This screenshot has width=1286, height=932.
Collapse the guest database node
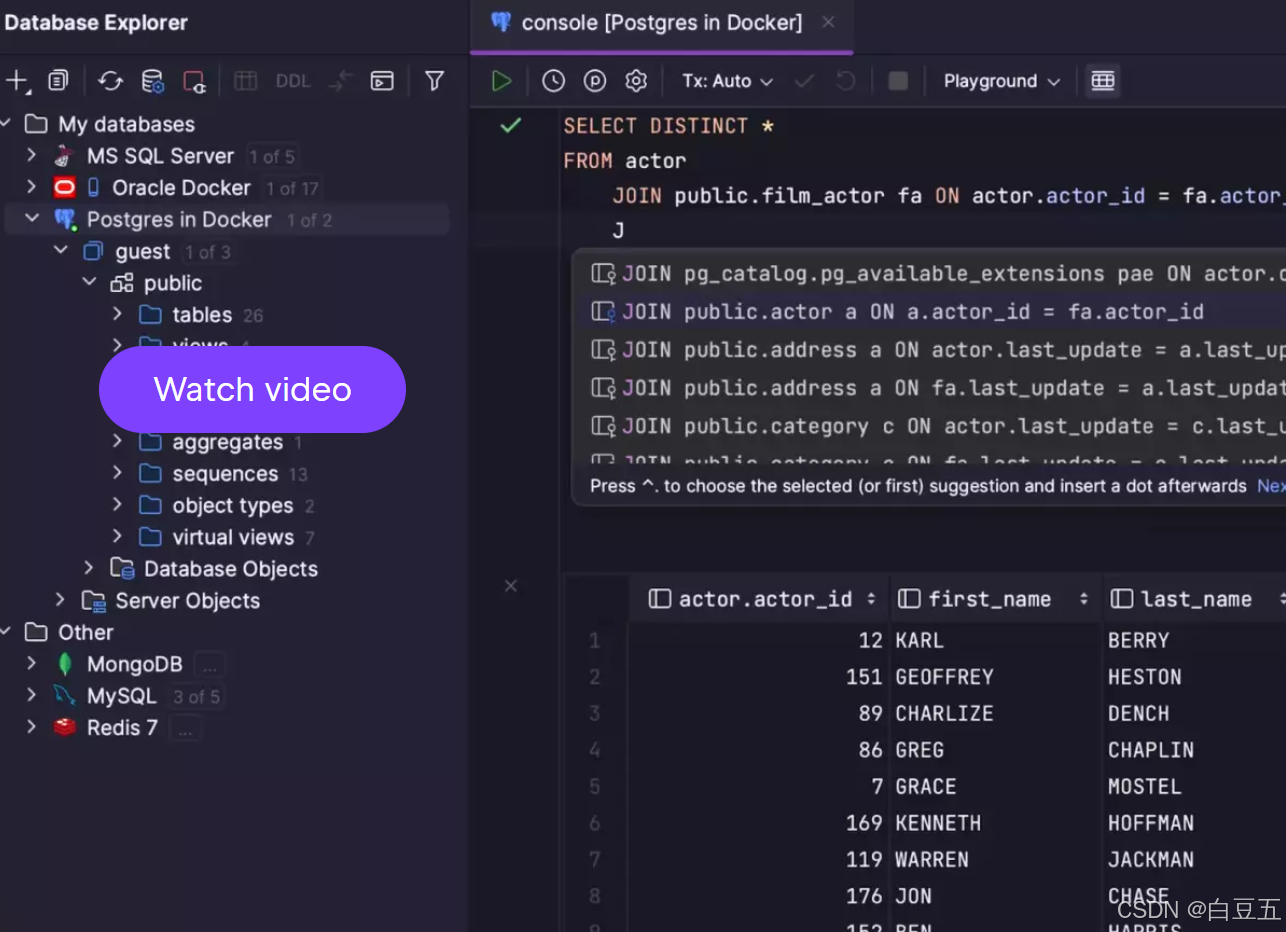pos(61,250)
